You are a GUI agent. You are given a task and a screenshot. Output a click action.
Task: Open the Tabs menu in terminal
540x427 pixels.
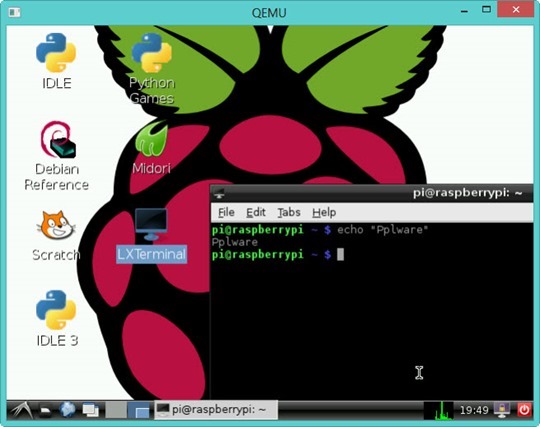point(289,212)
